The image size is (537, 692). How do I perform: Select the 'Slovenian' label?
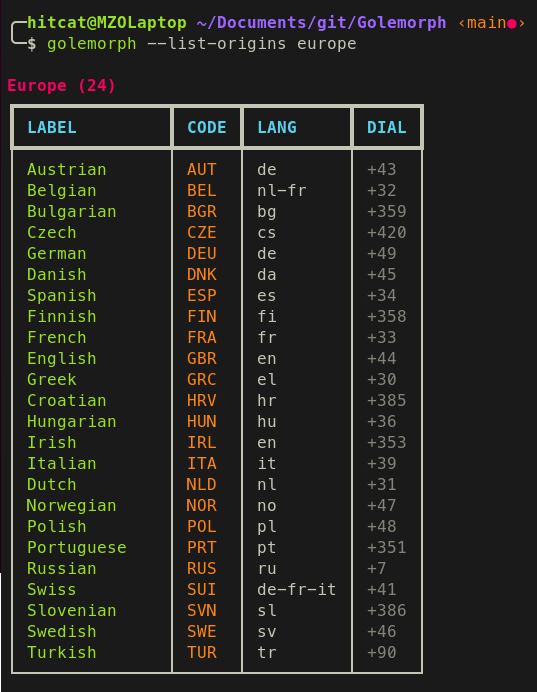coord(71,611)
